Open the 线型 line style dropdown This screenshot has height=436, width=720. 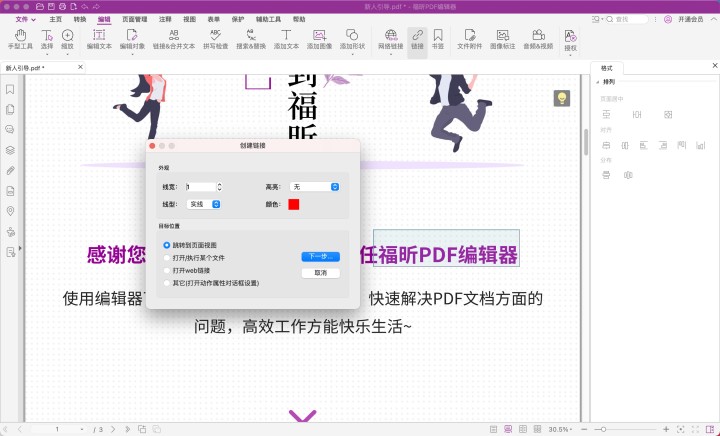(204, 204)
